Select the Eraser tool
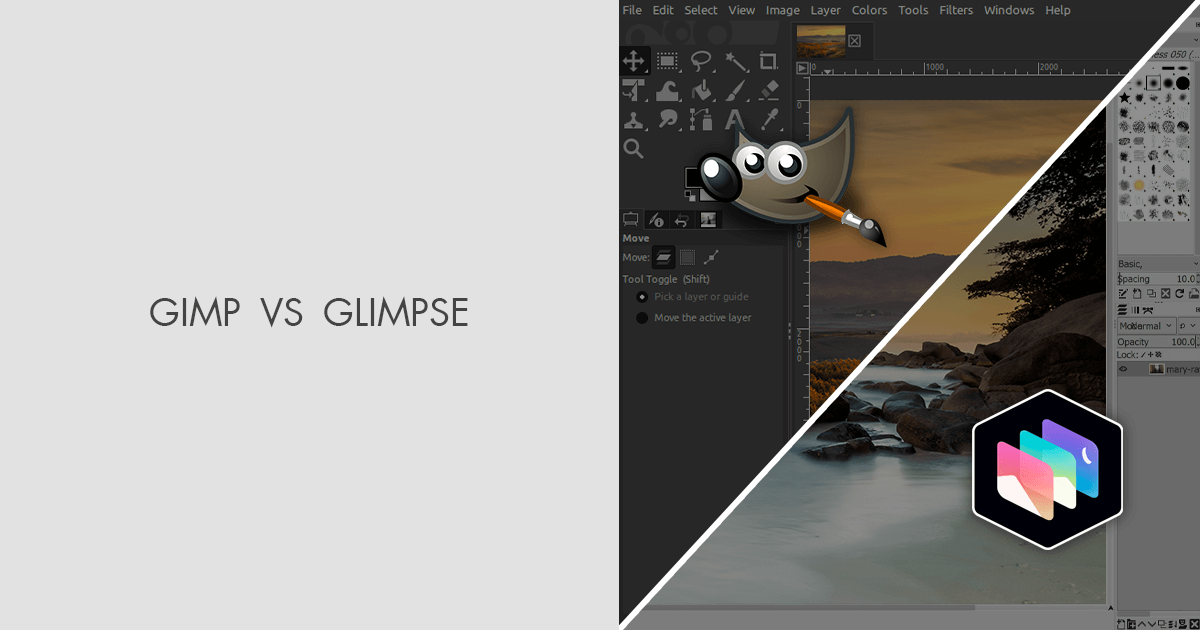This screenshot has width=1200, height=630. 768,91
